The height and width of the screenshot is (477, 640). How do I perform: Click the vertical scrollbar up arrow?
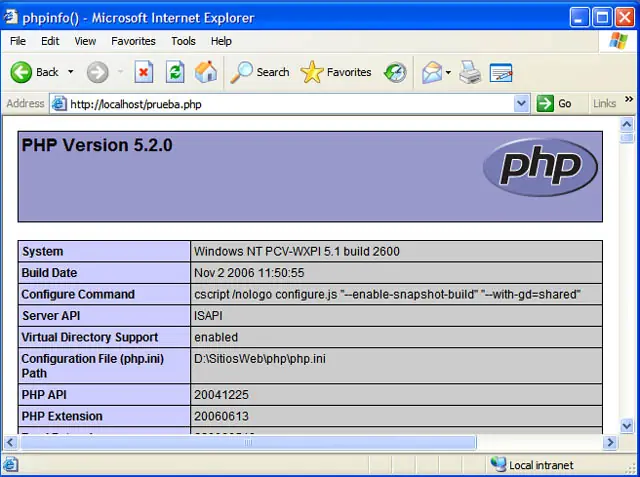tap(627, 124)
